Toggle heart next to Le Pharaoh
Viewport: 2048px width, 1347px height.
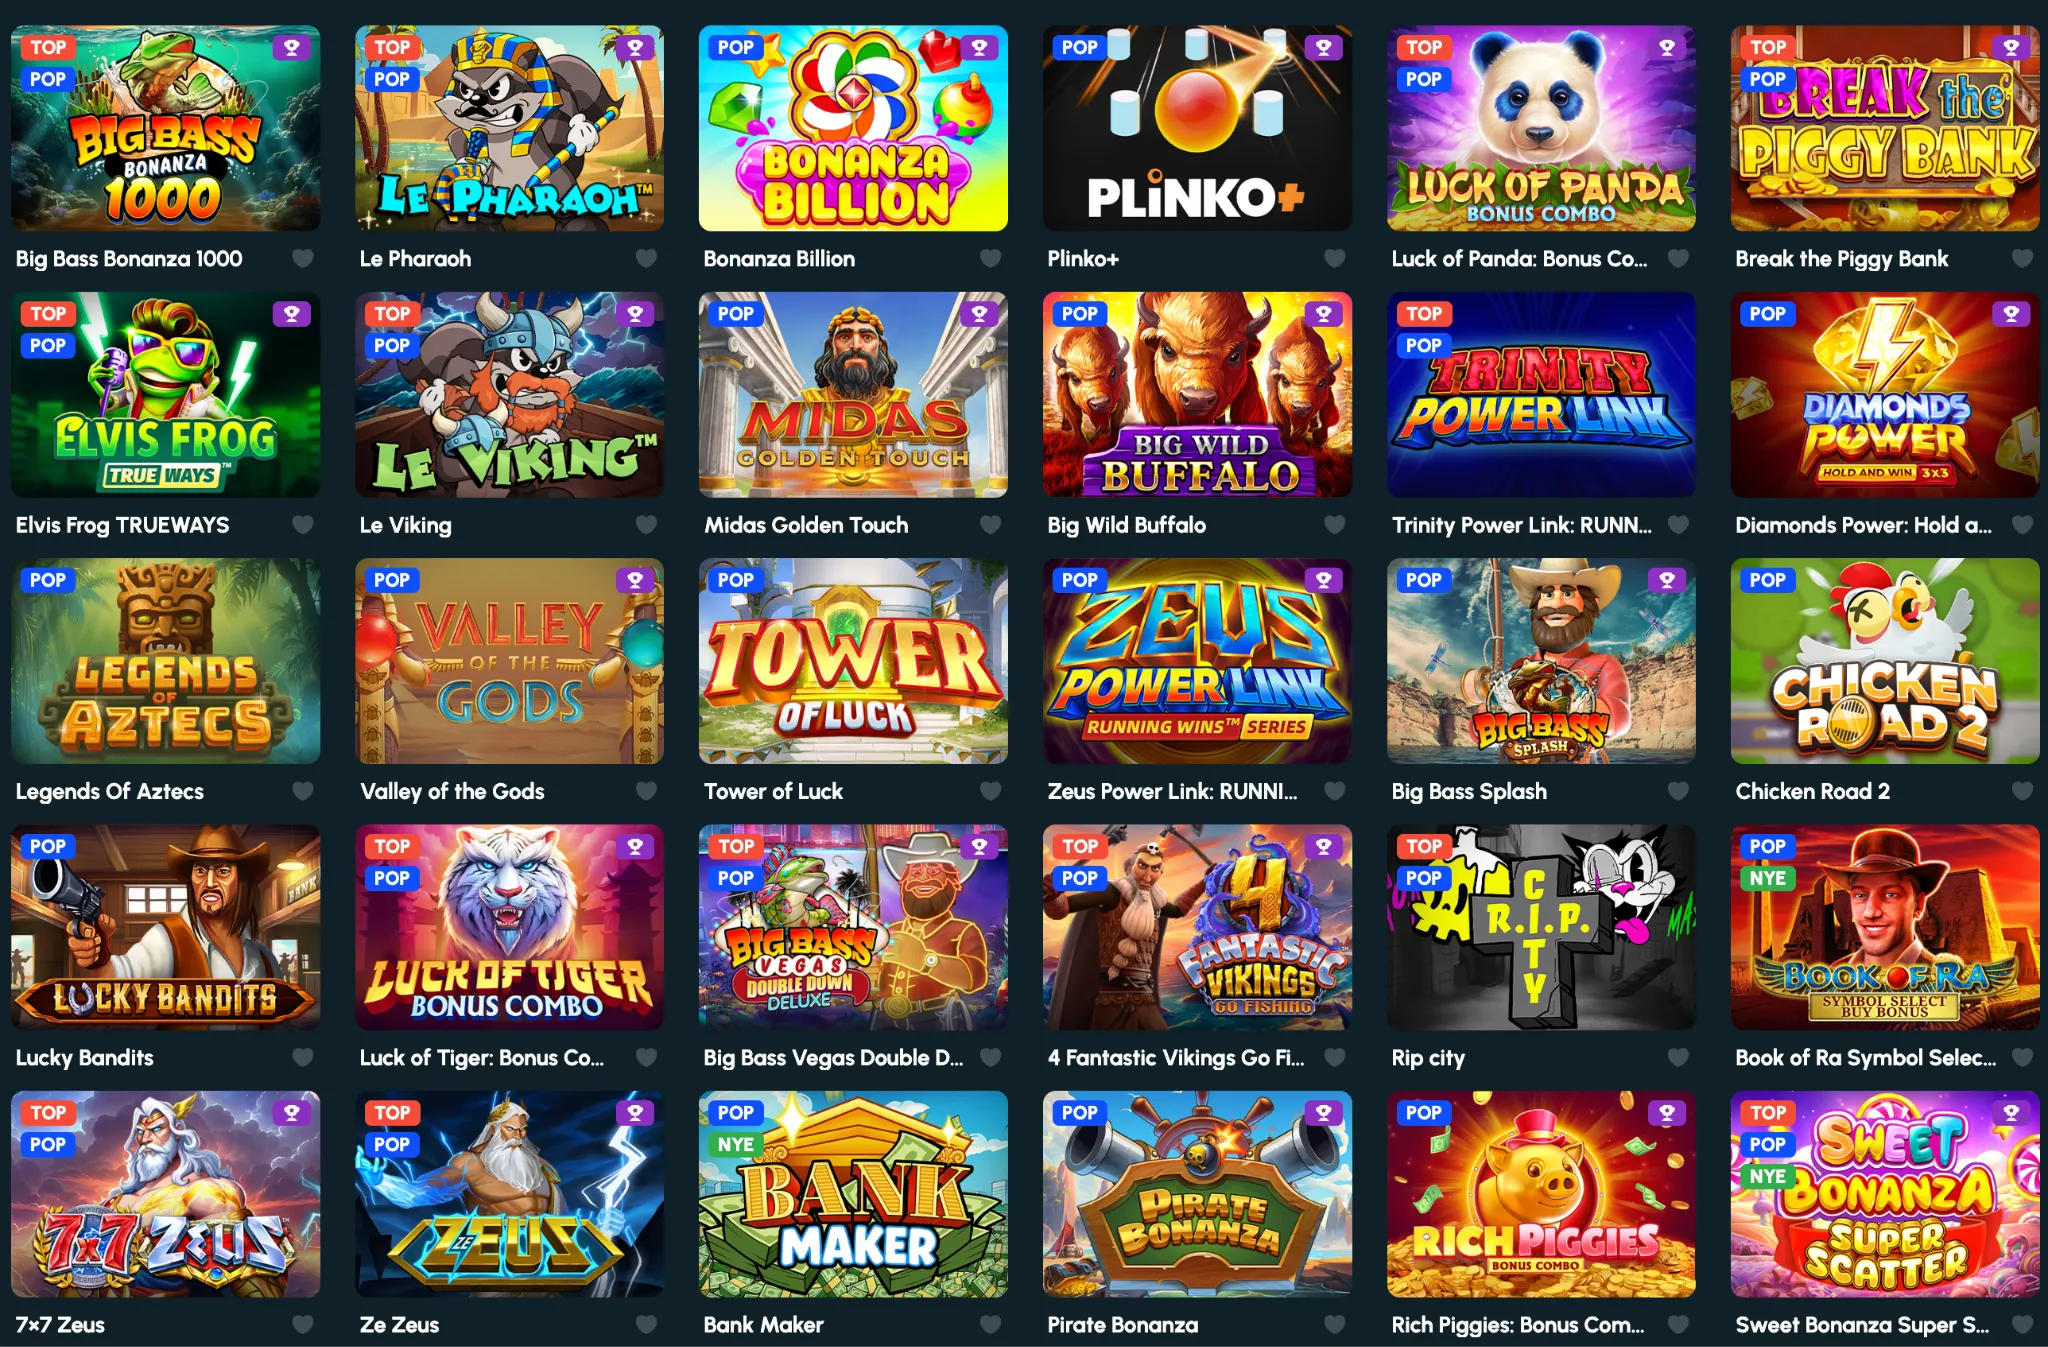(x=647, y=259)
